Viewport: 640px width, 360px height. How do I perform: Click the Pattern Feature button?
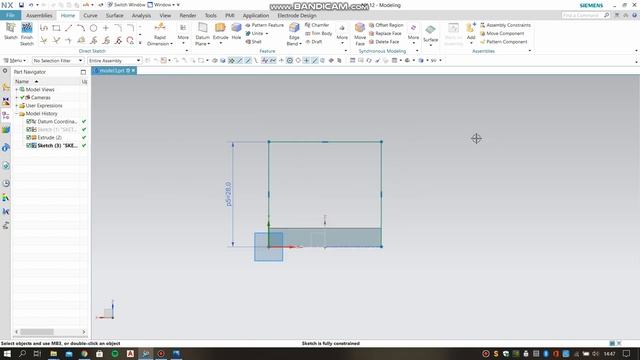click(x=264, y=25)
